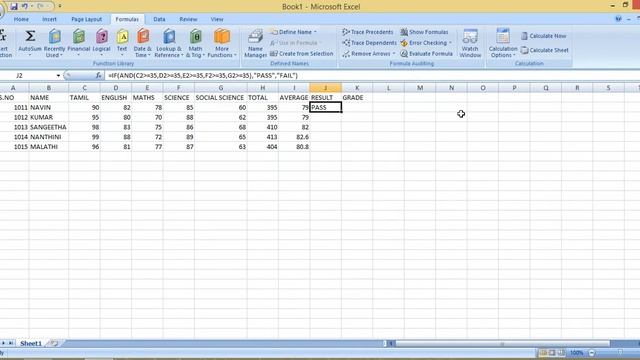The height and width of the screenshot is (360, 640).
Task: Click Create from Selection
Action: (302, 53)
